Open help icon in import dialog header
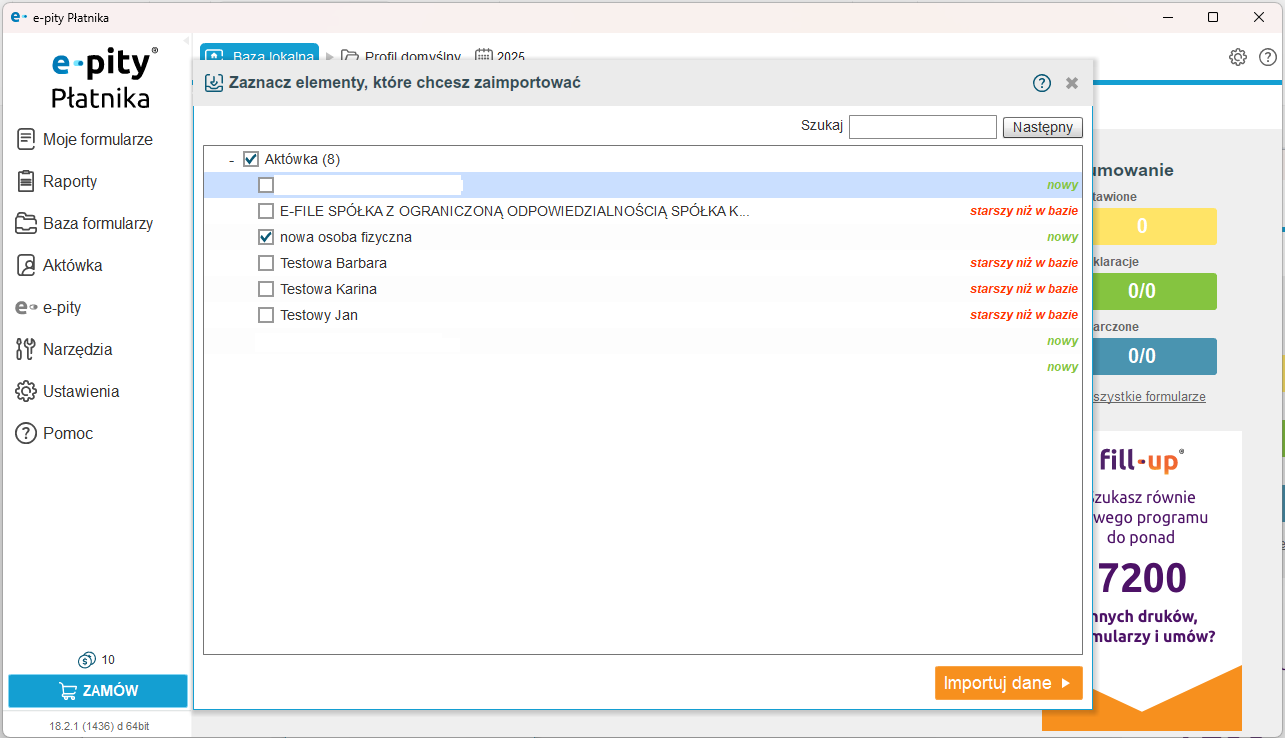 coord(1042,83)
